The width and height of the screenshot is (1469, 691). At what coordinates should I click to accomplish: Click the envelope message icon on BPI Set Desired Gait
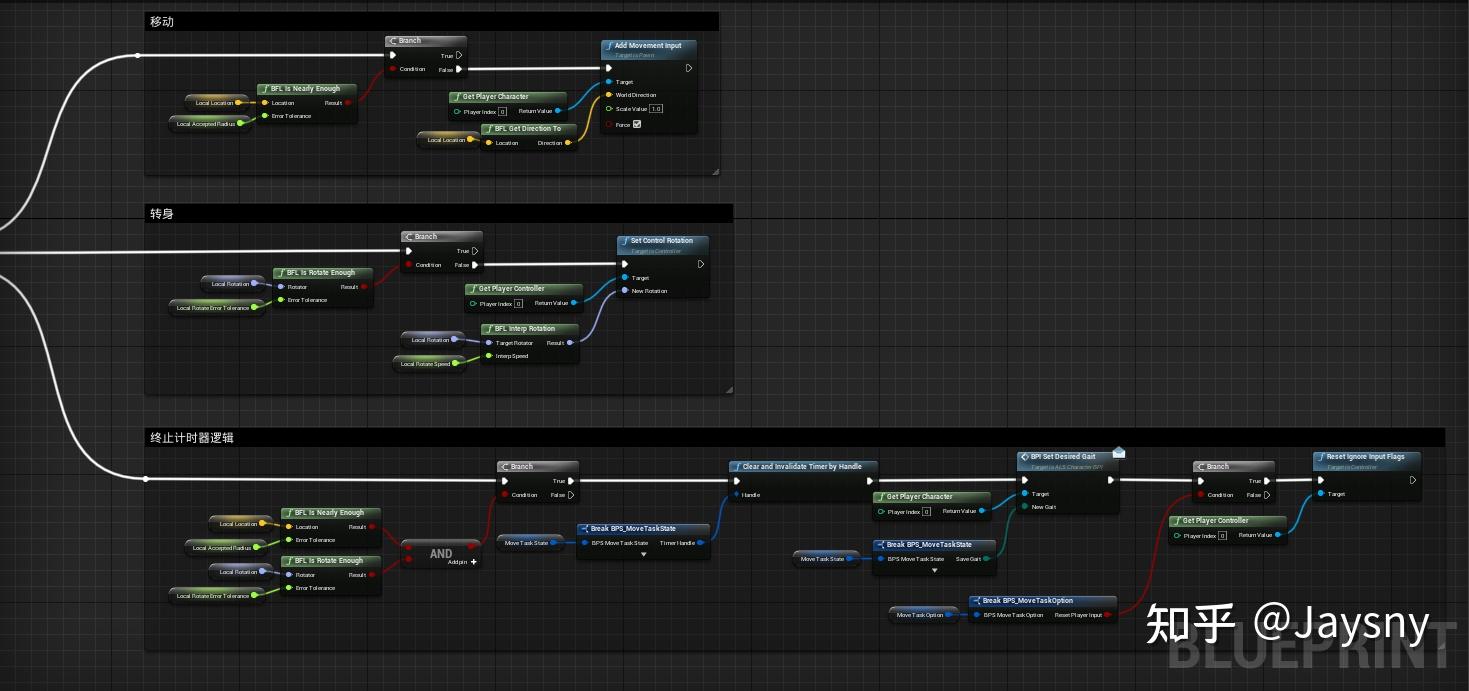coord(1119,453)
